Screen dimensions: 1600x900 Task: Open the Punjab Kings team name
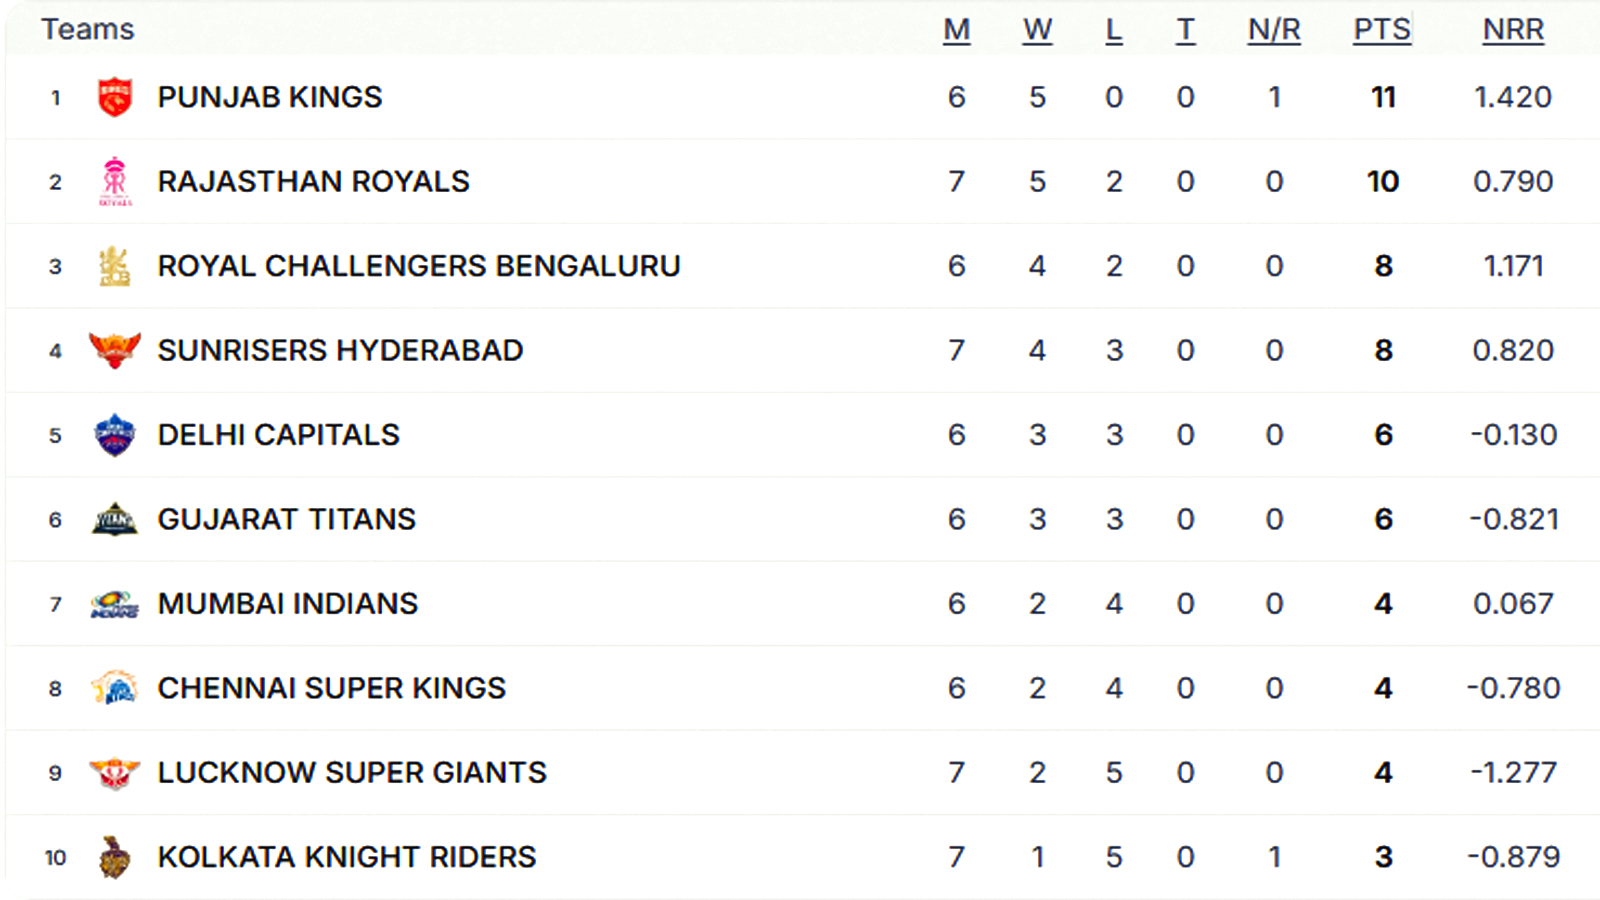coord(270,97)
